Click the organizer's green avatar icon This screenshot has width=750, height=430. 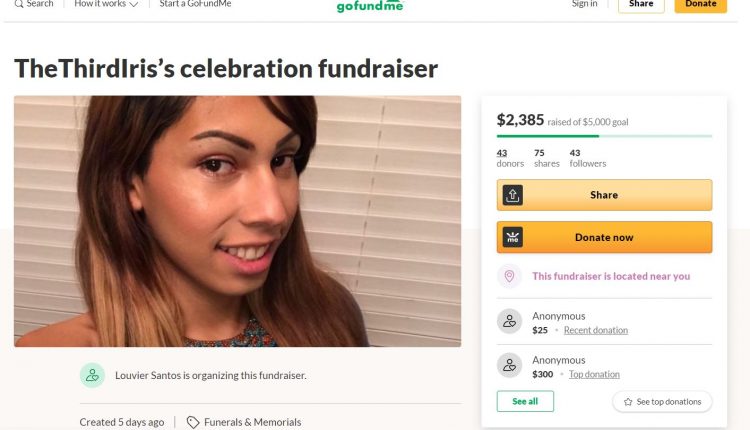point(92,375)
